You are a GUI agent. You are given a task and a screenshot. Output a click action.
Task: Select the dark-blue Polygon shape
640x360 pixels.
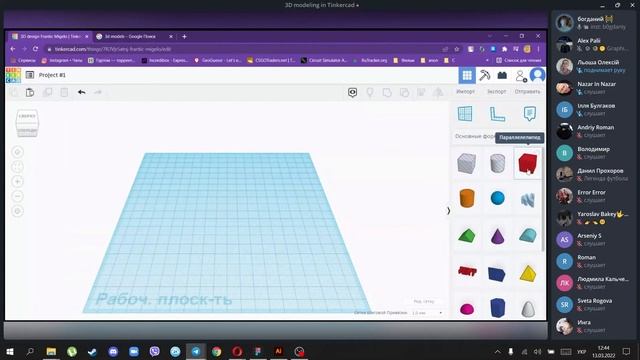click(x=498, y=308)
